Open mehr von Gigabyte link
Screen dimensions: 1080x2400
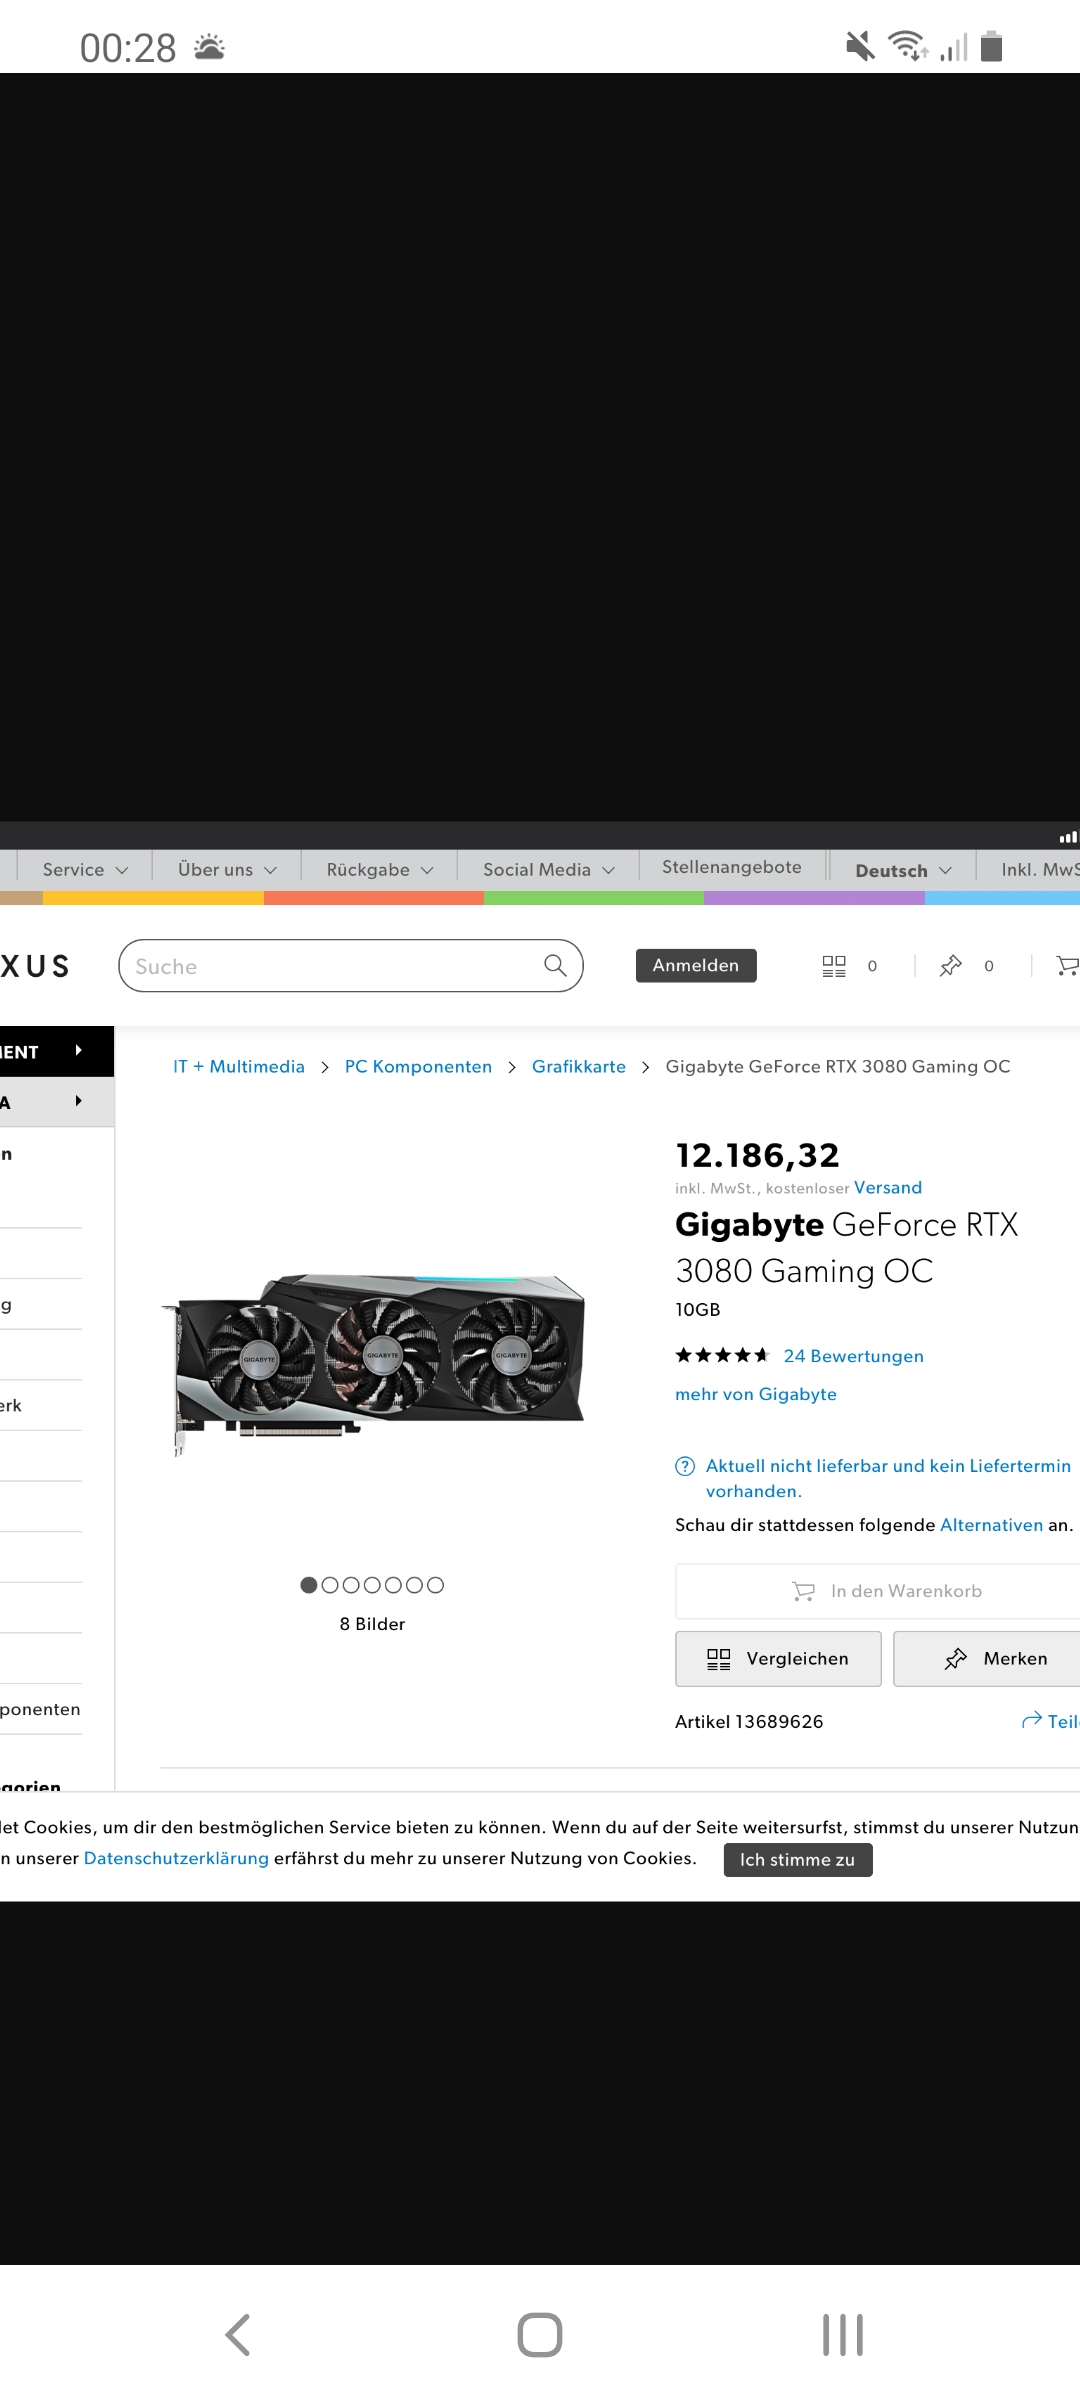tap(756, 1394)
